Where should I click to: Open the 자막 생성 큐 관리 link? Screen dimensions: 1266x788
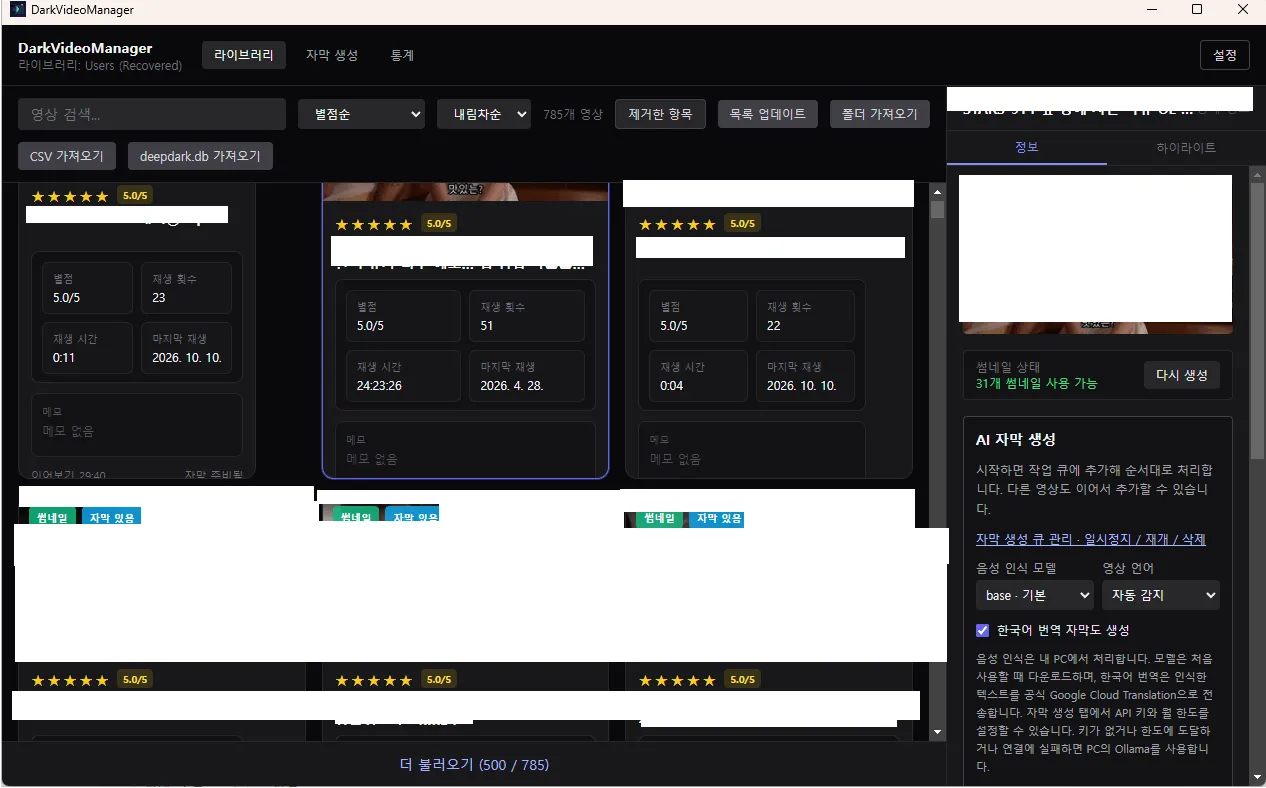click(x=1091, y=539)
